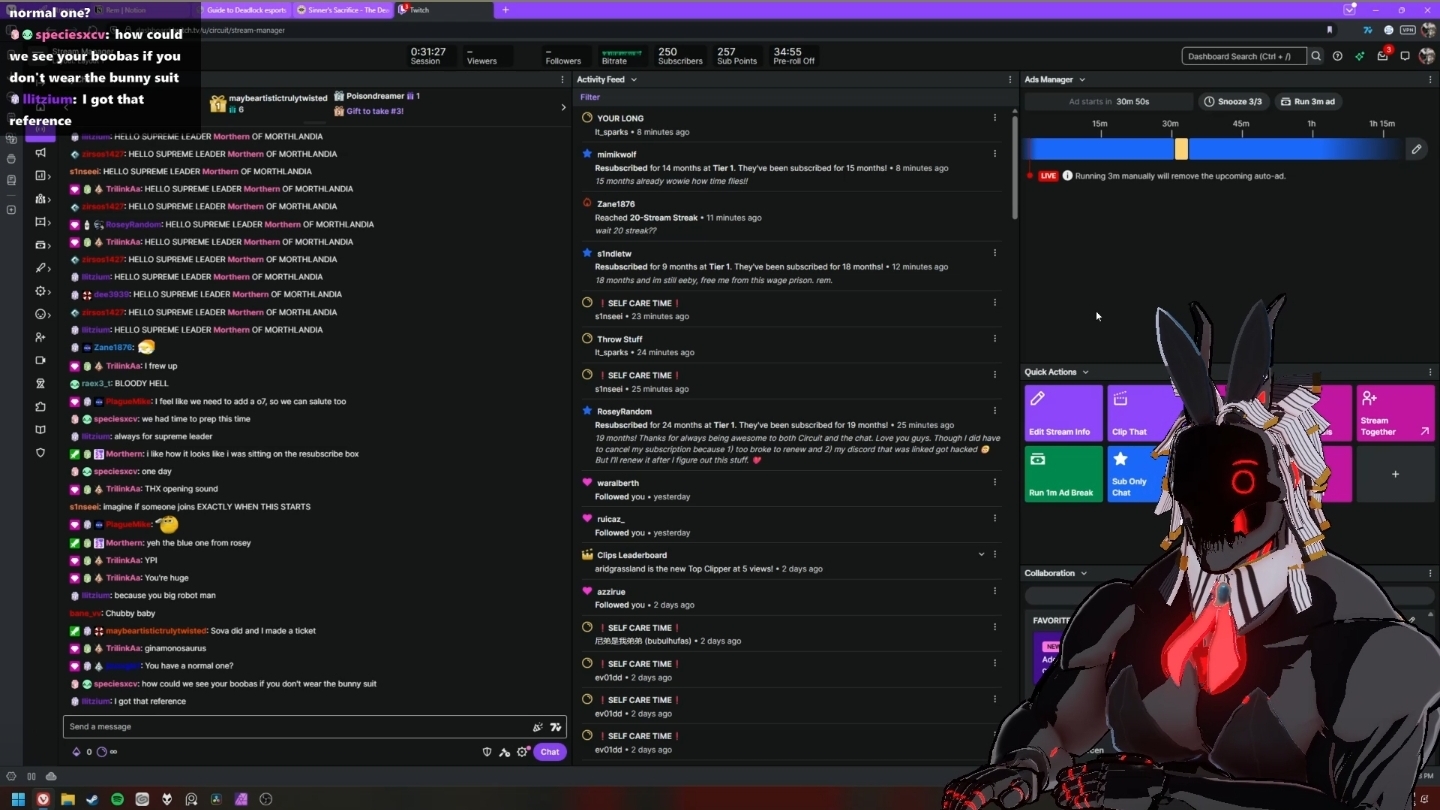Image resolution: width=1440 pixels, height=810 pixels.
Task: Click the bookmark icon in address bar
Action: (x=1330, y=30)
